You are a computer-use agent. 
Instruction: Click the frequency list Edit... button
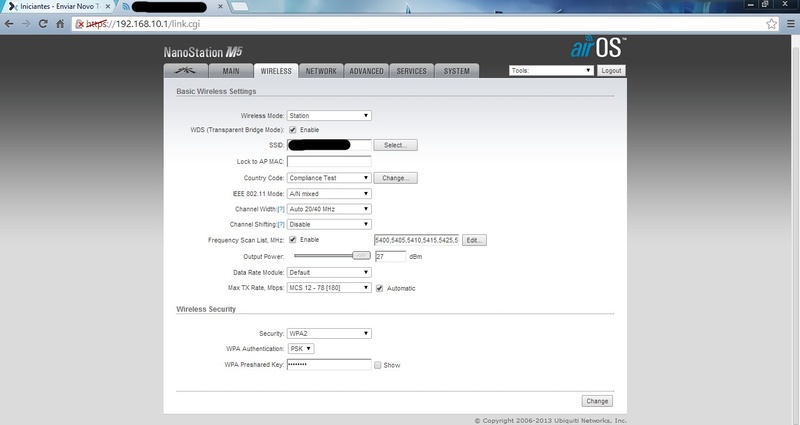point(474,240)
